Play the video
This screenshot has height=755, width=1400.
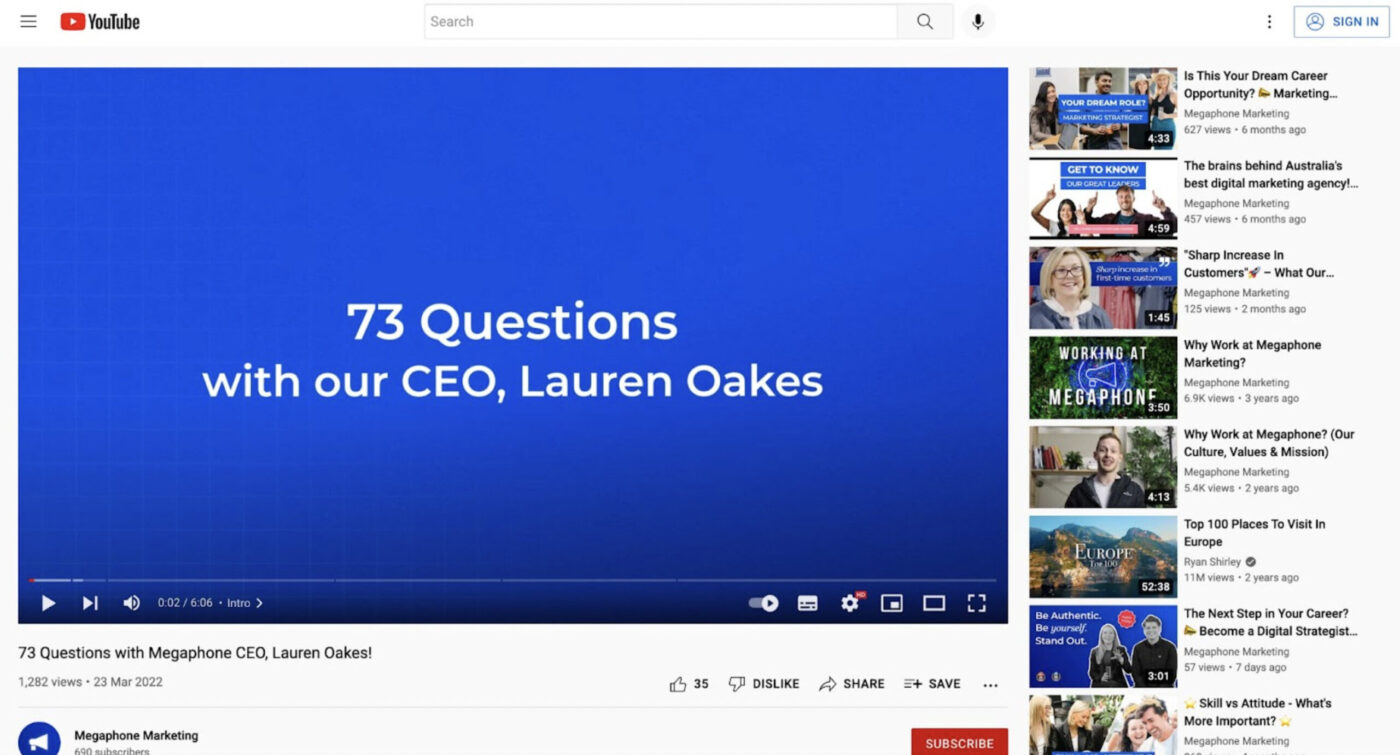click(47, 603)
